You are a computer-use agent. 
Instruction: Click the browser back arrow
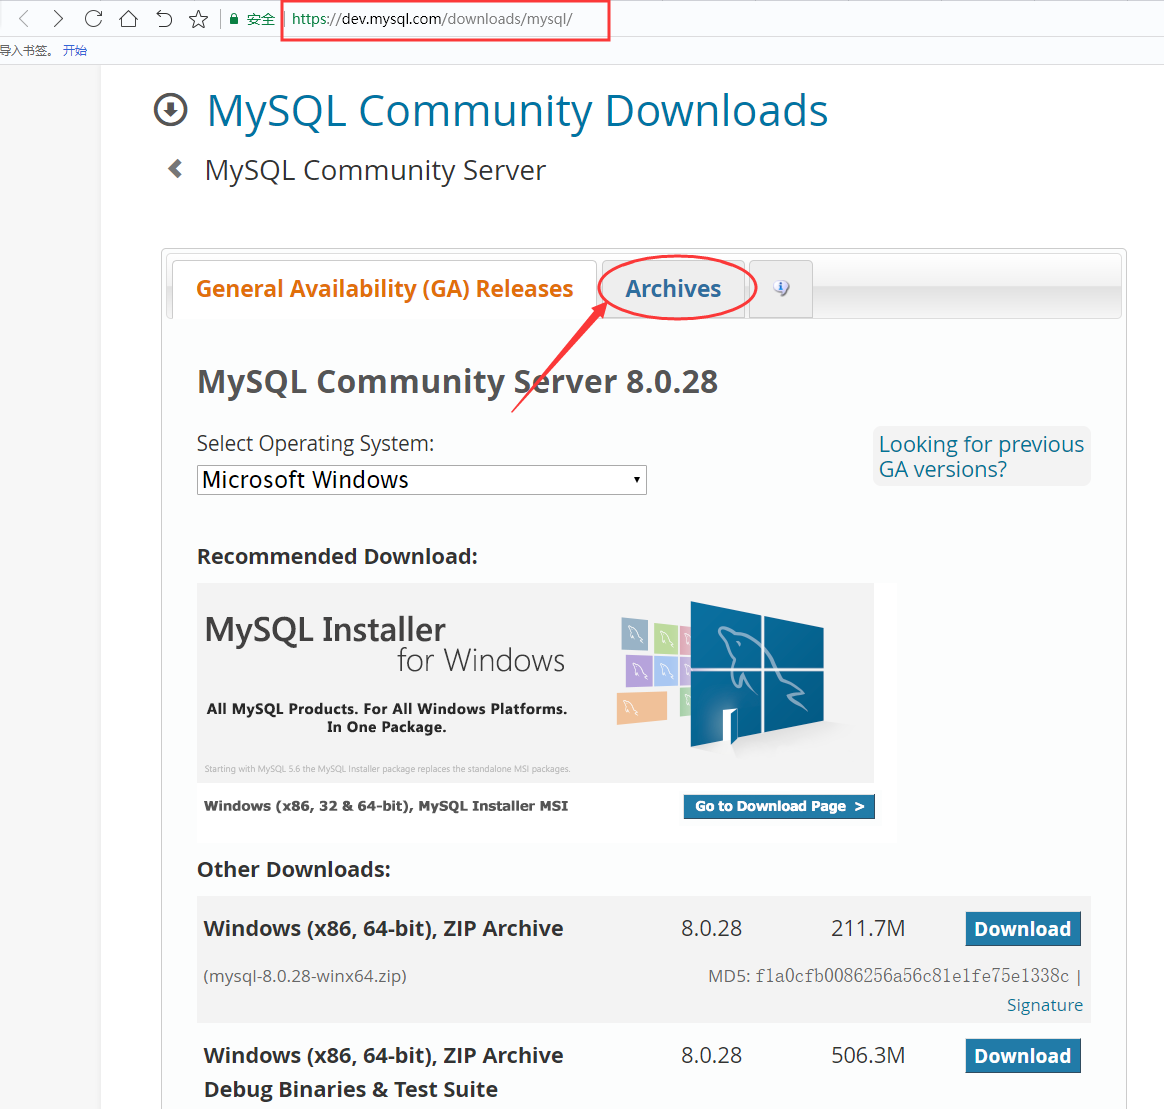(24, 19)
